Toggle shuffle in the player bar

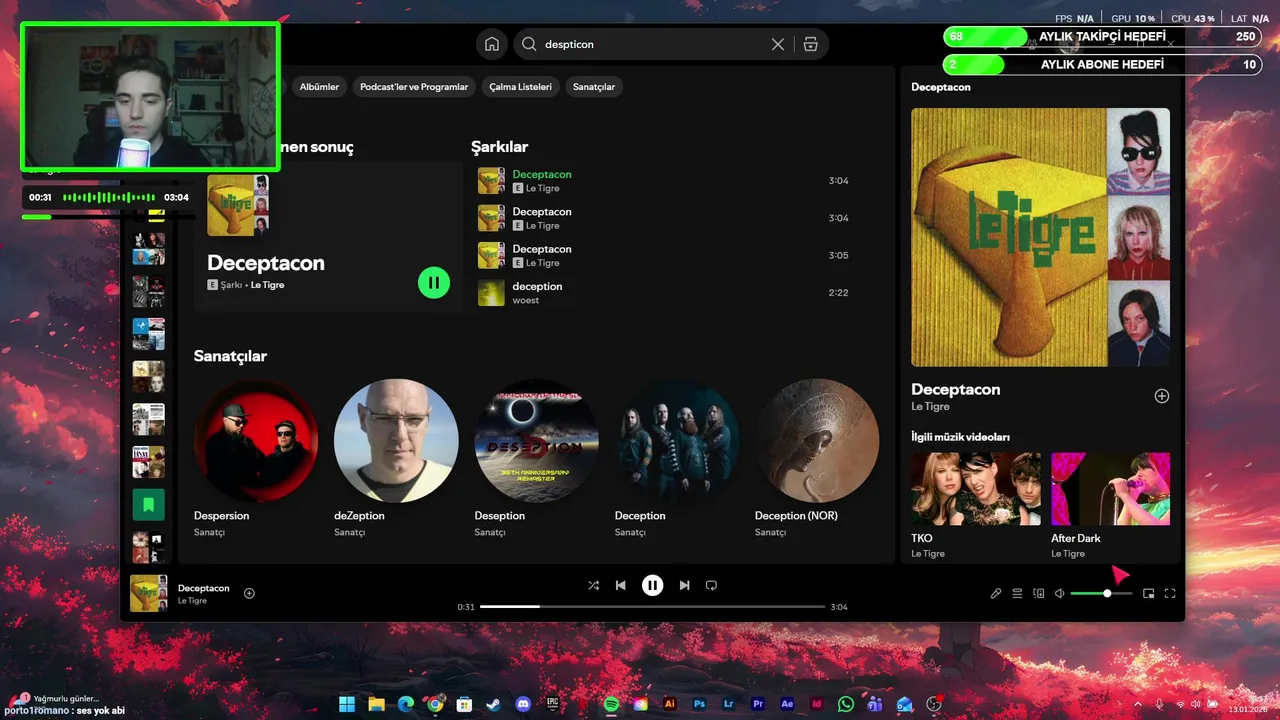point(594,585)
